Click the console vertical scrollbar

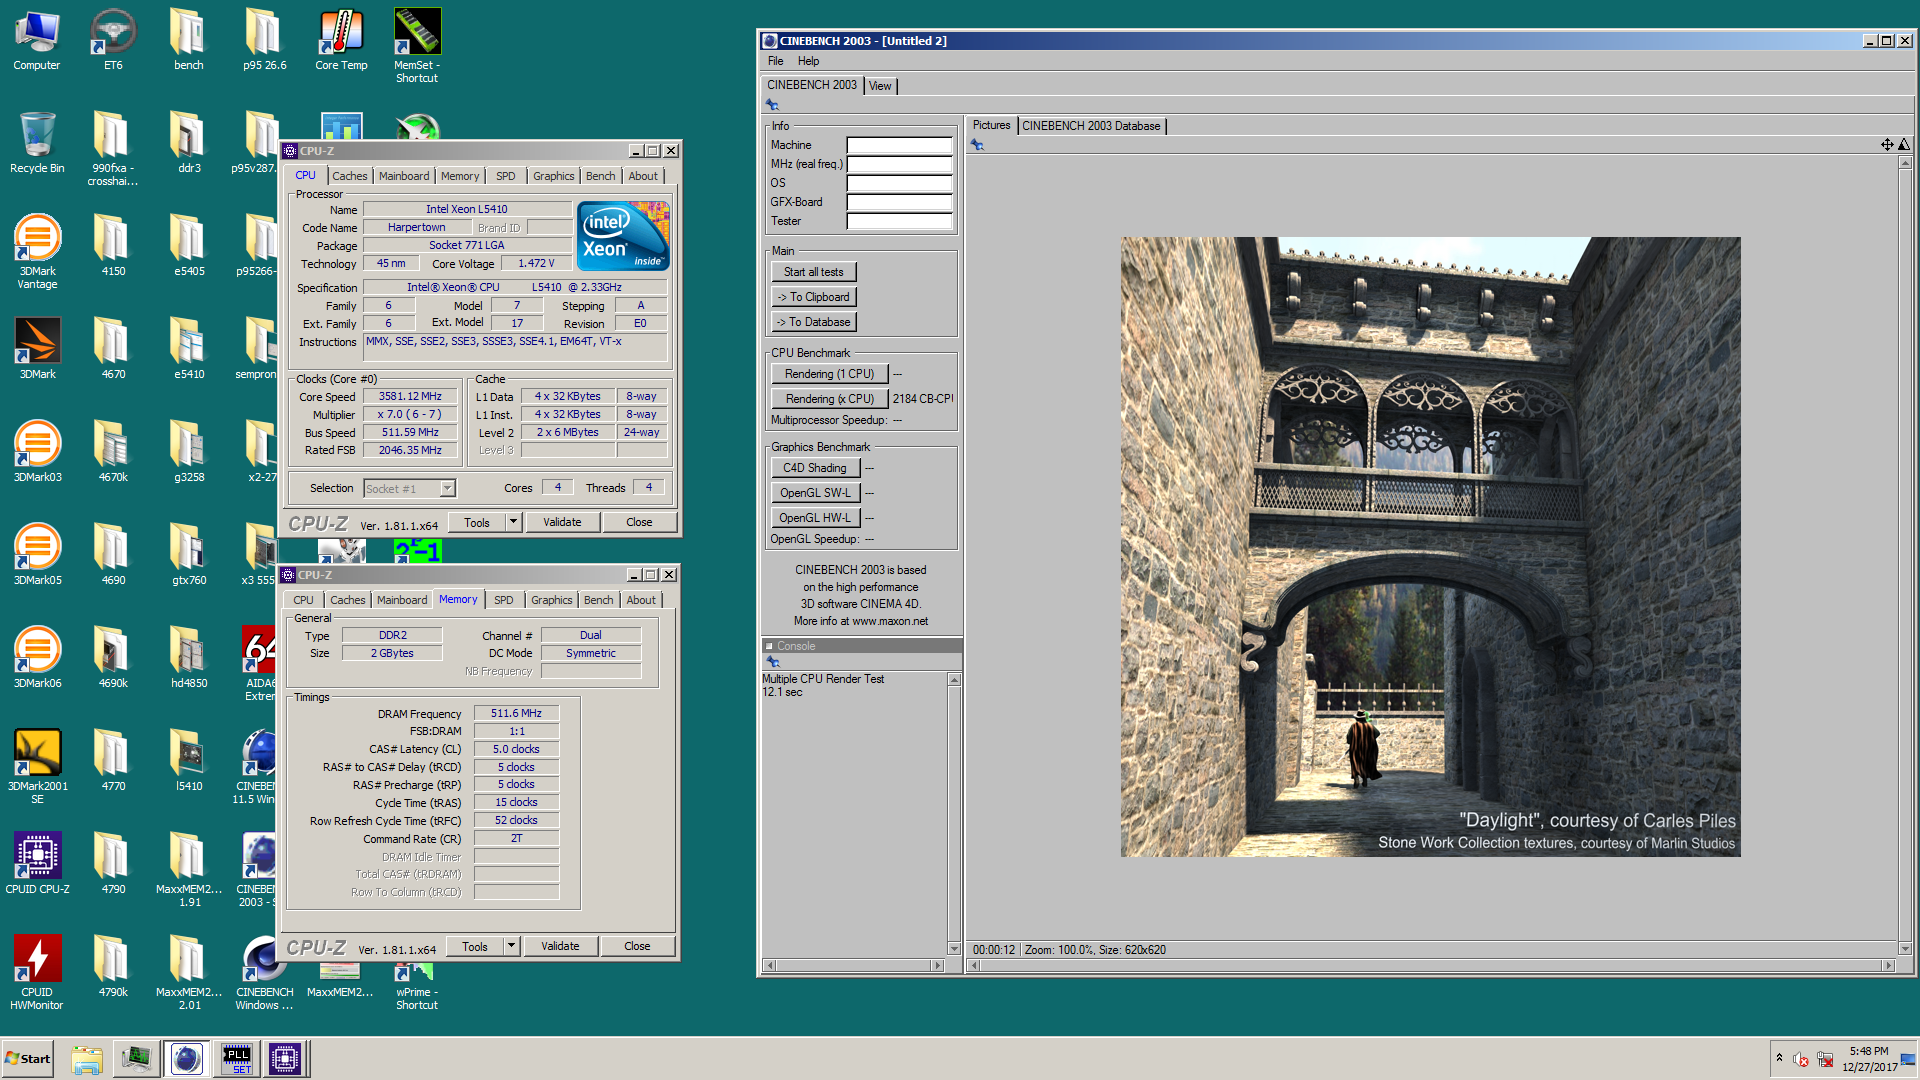(954, 814)
